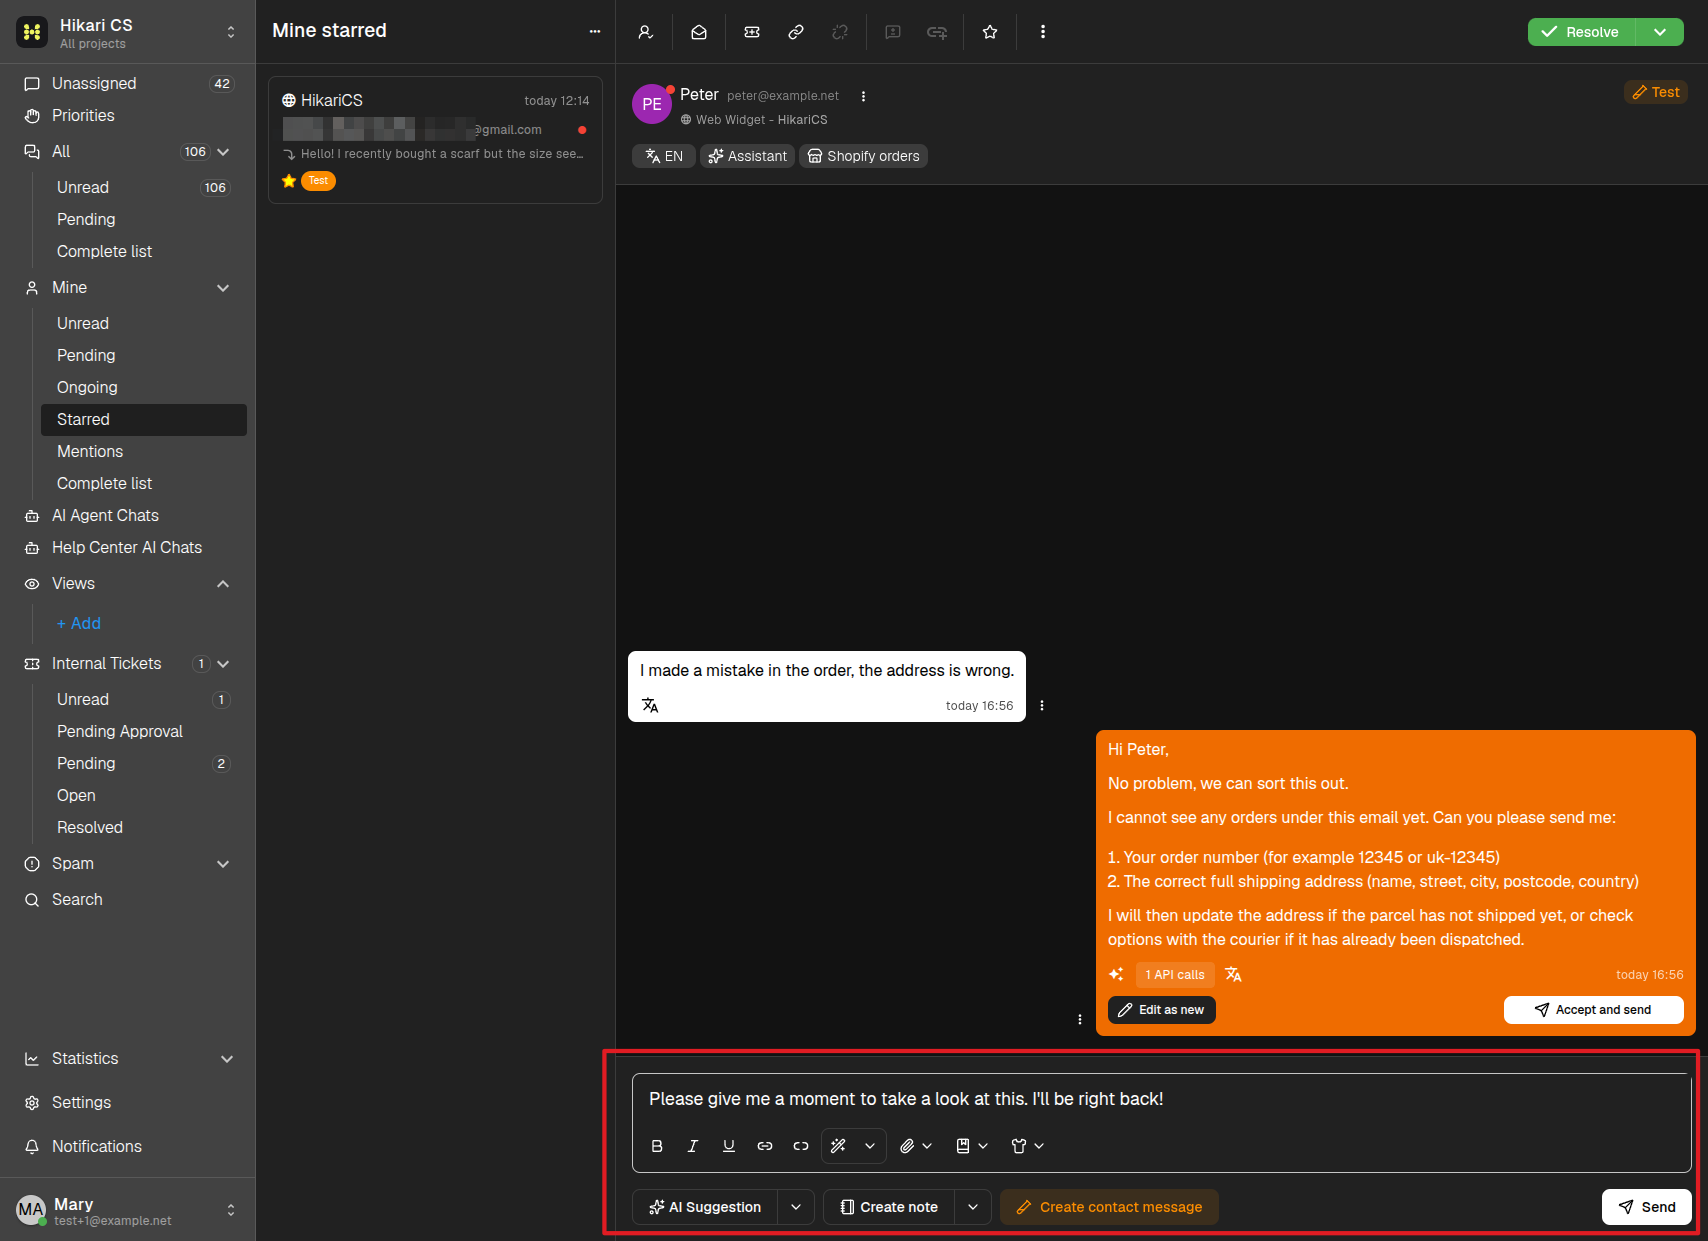Open options beside the orange AI reply

[1080, 1019]
